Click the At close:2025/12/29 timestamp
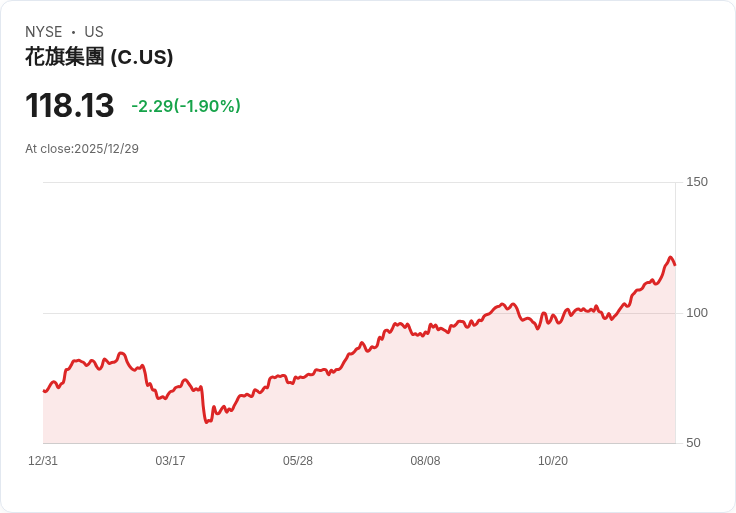The image size is (736, 513). (82, 149)
